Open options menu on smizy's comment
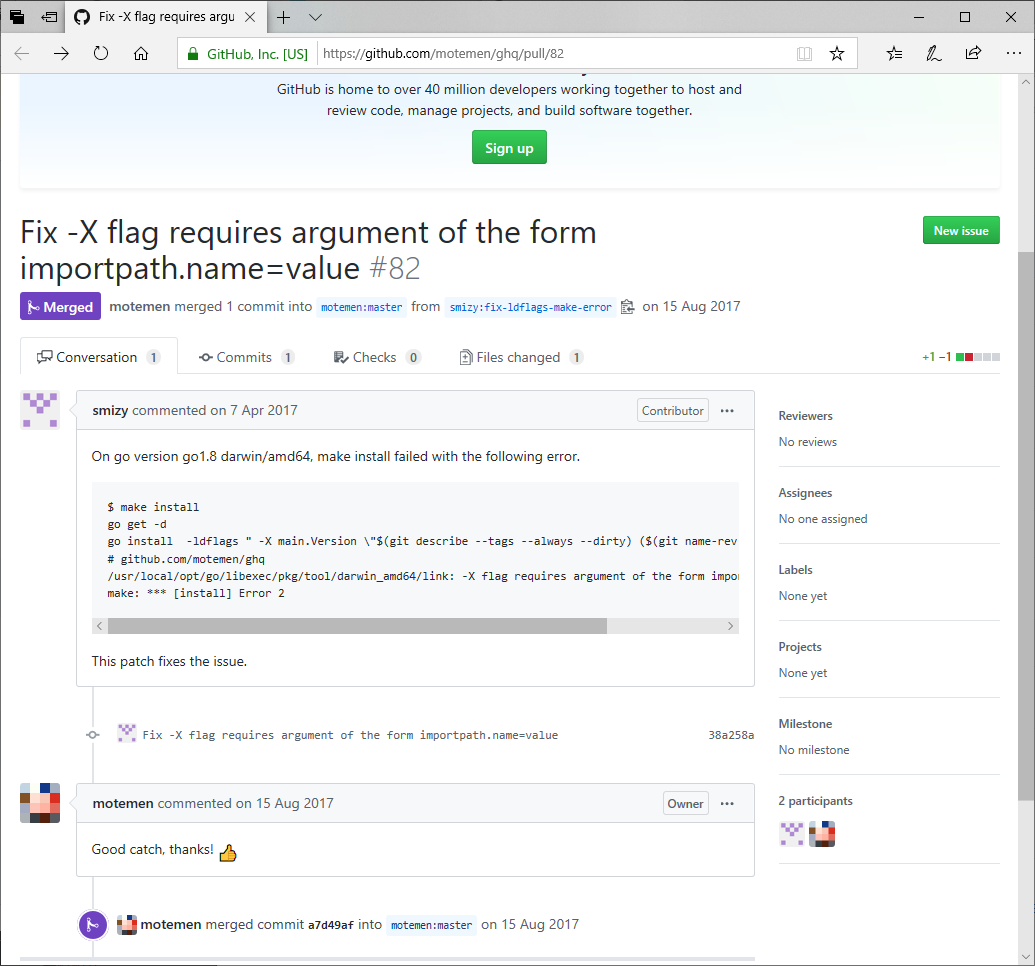 pyautogui.click(x=727, y=411)
